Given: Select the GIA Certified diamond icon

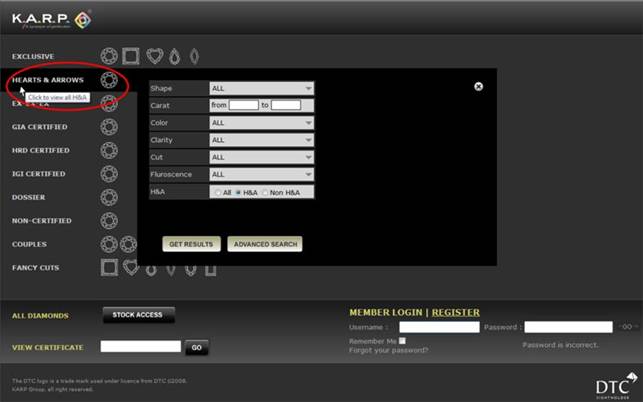Looking at the screenshot, I should (x=109, y=127).
